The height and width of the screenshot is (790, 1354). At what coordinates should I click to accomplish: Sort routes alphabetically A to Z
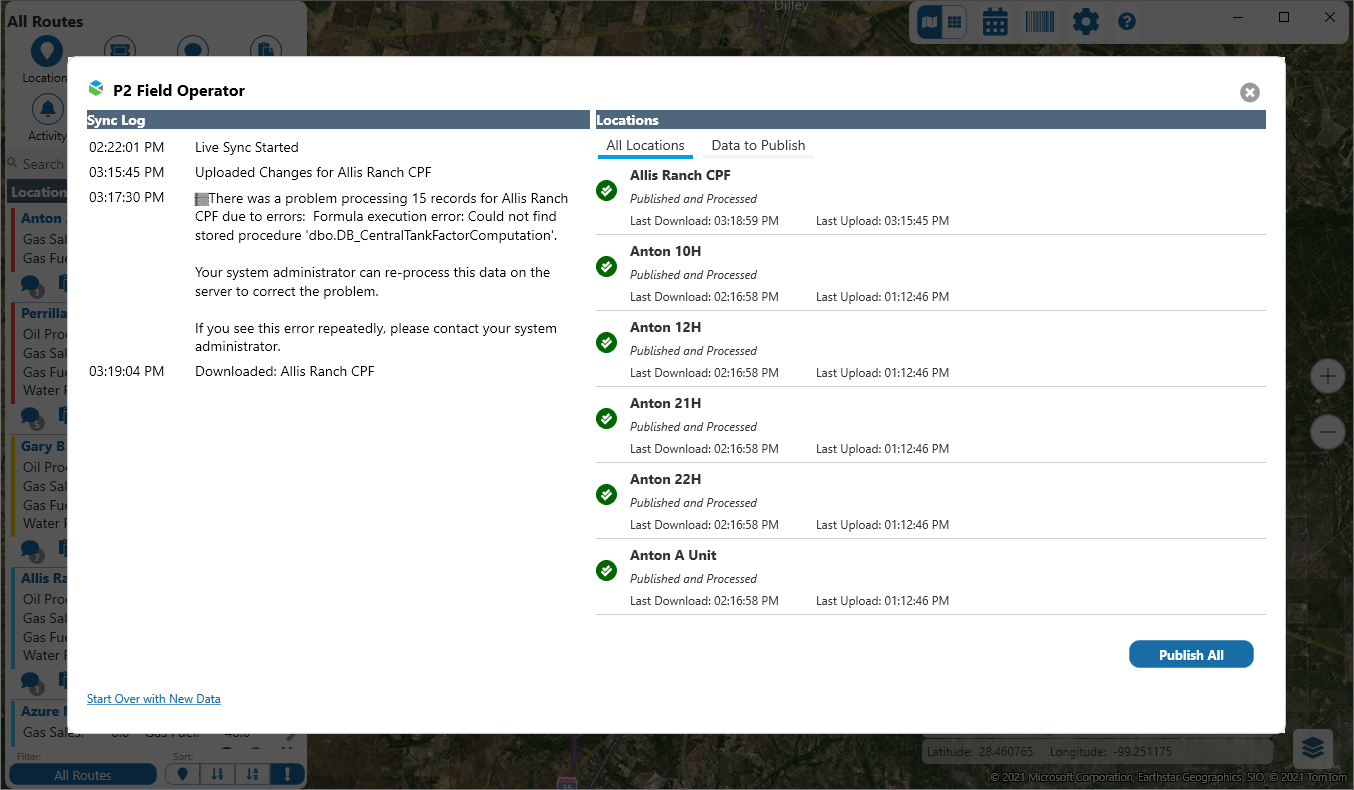tap(252, 774)
